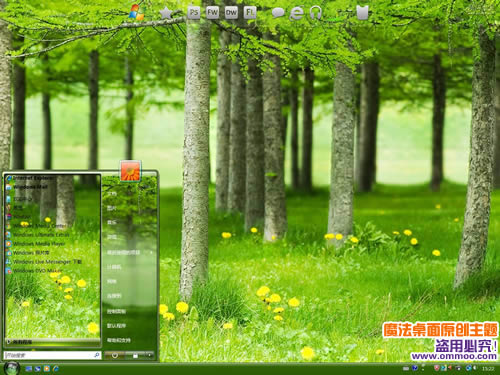Open Internet Explorer from the dock's e icon

click(296, 13)
